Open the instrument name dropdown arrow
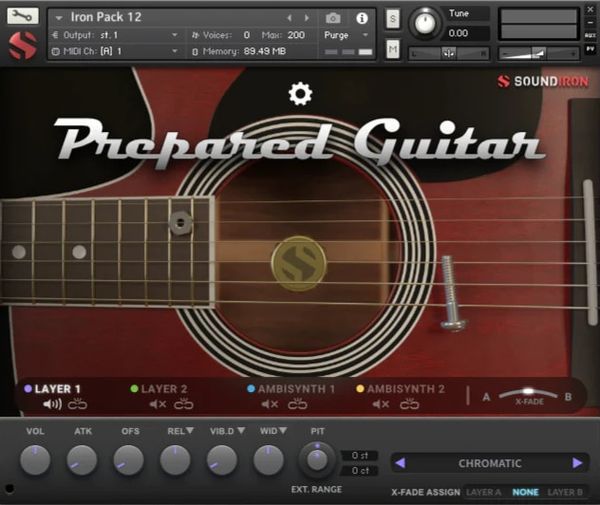The height and width of the screenshot is (505, 600). pyautogui.click(x=59, y=18)
